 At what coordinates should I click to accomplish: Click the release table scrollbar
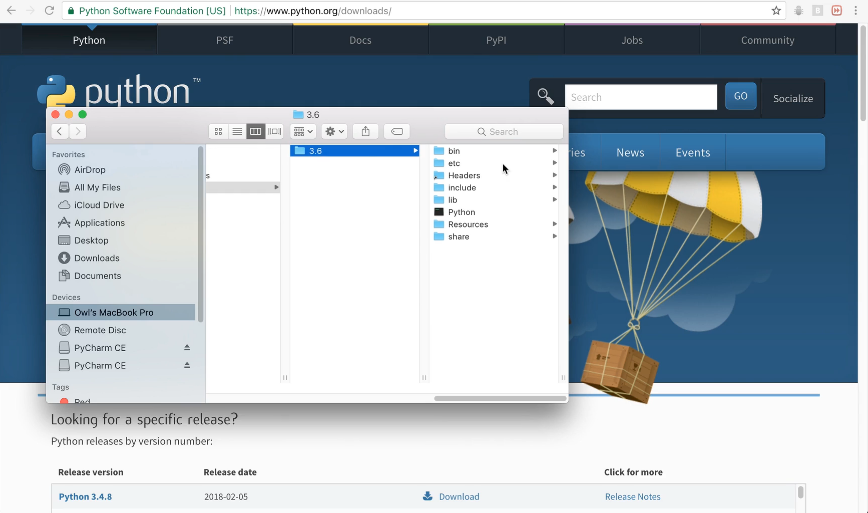[x=800, y=492]
